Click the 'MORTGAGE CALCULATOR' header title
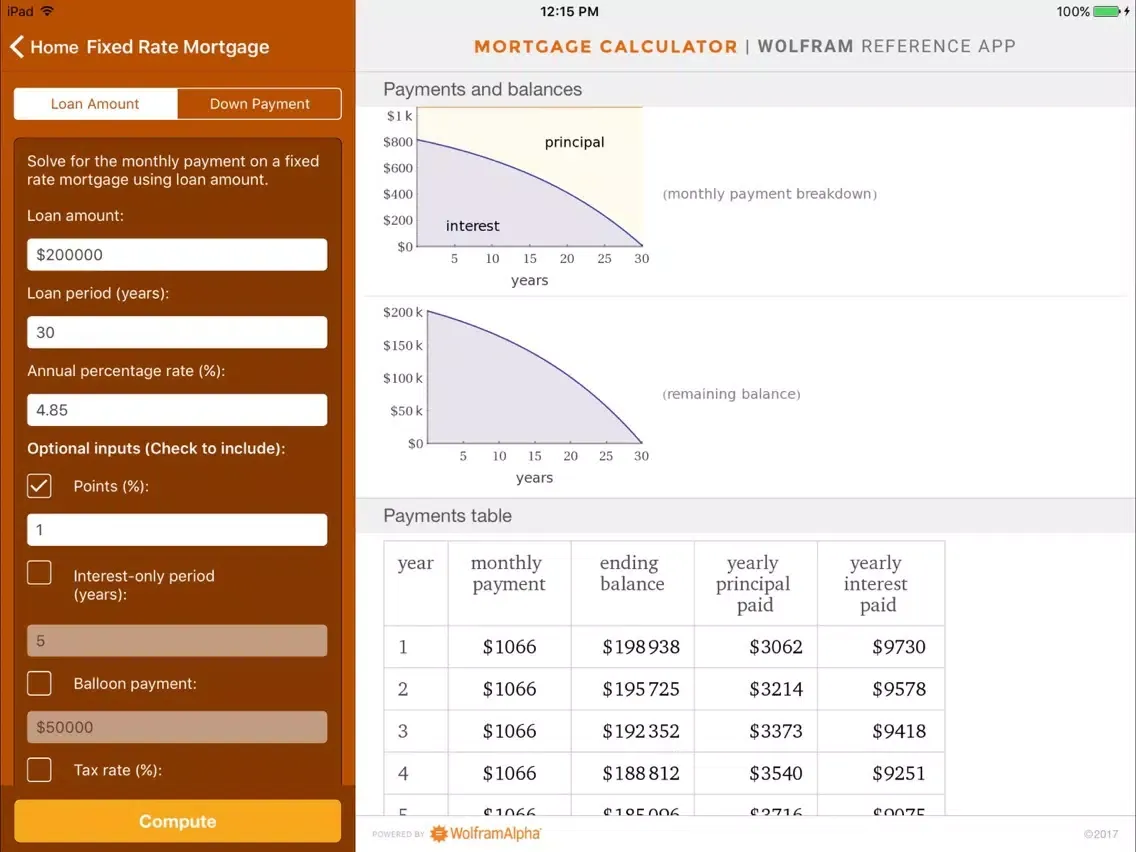This screenshot has height=852, width=1136. [x=606, y=46]
